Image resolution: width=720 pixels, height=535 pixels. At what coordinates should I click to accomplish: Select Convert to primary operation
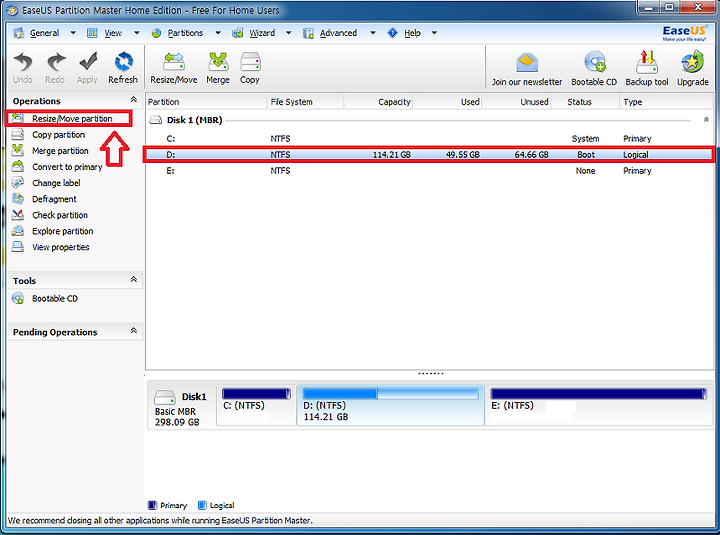(x=67, y=167)
